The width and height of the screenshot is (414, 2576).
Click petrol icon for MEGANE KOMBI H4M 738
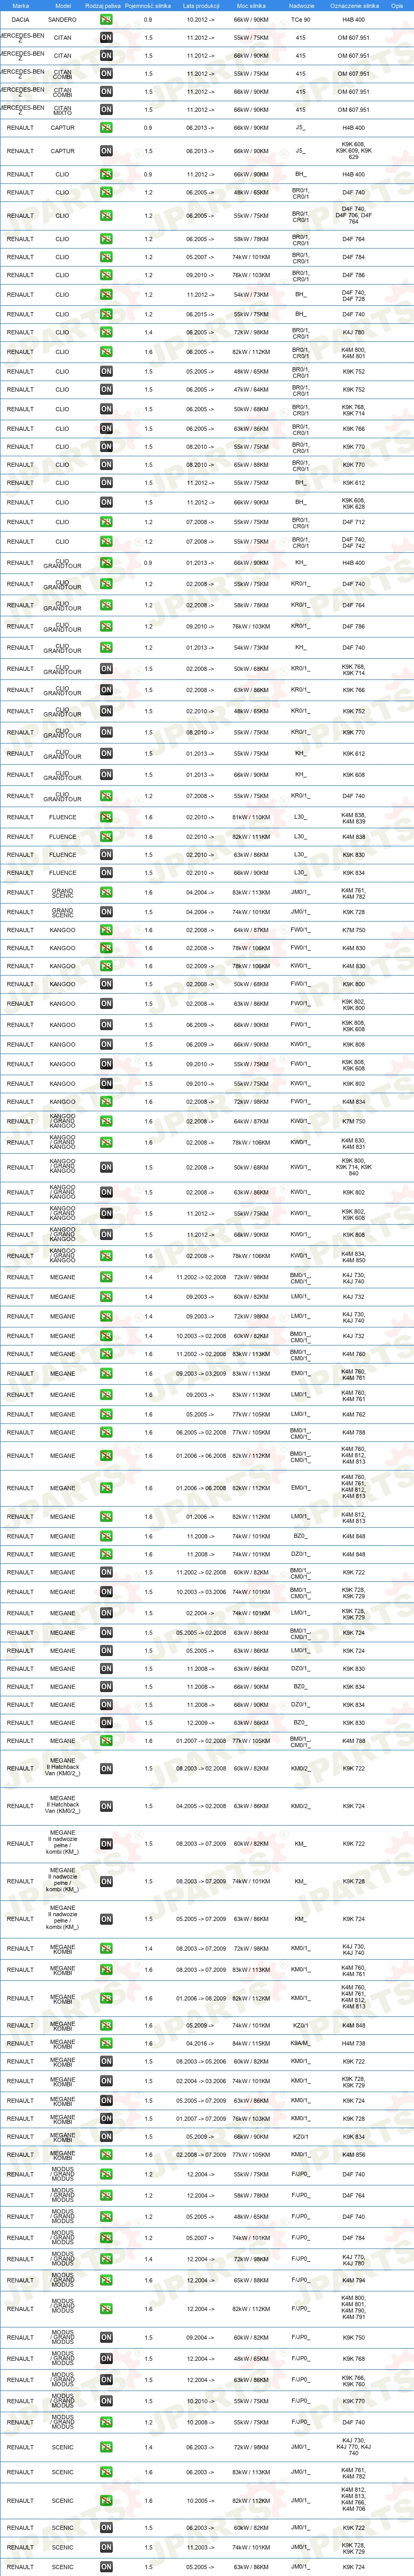(x=106, y=2043)
